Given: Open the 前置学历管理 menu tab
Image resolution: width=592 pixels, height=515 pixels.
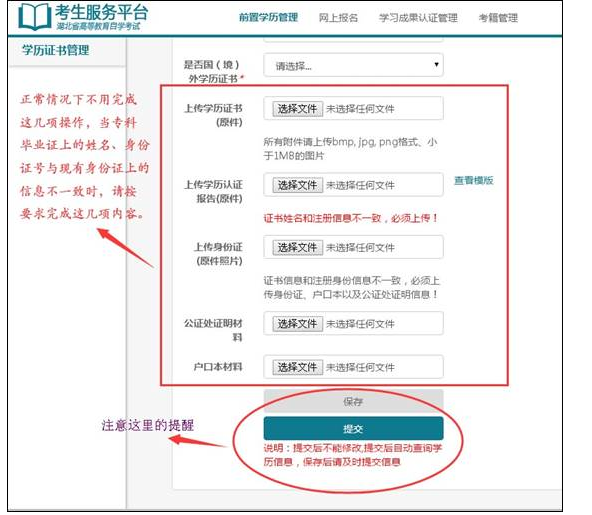Looking at the screenshot, I should [268, 17].
